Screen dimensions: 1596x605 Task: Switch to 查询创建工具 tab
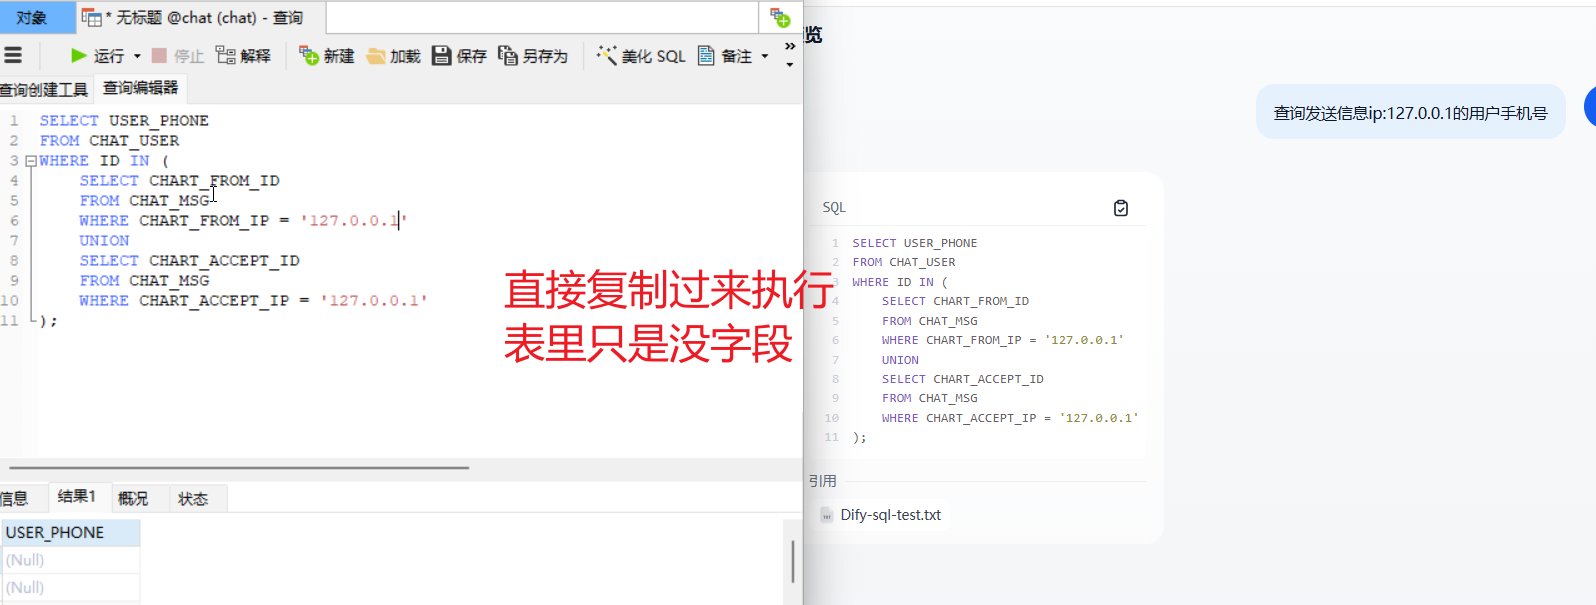click(x=44, y=89)
